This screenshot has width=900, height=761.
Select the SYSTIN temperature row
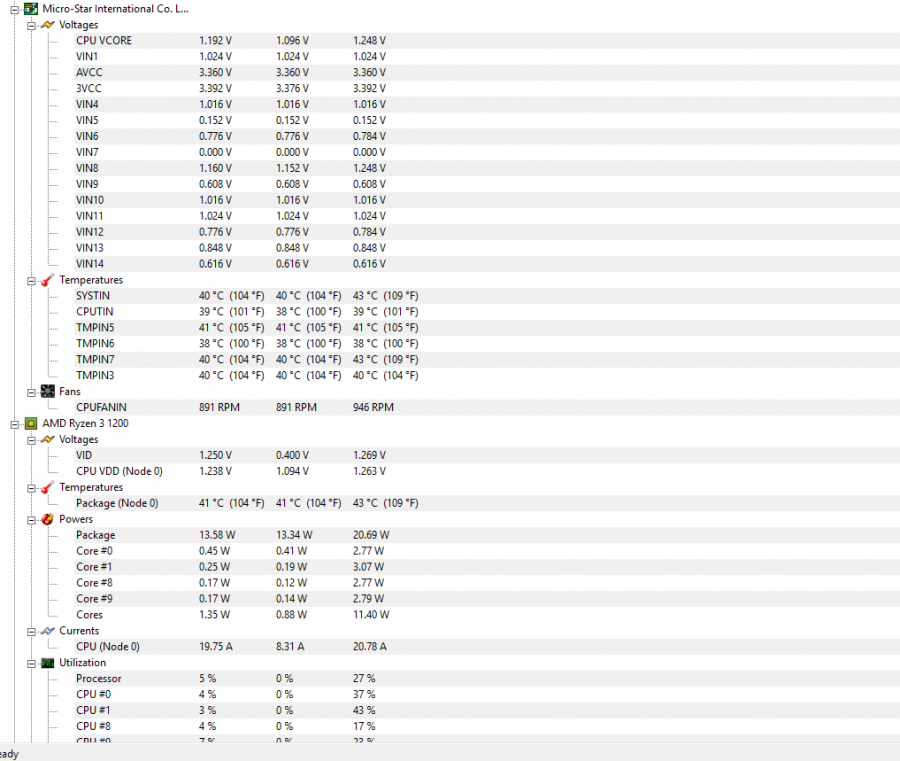tap(487, 296)
